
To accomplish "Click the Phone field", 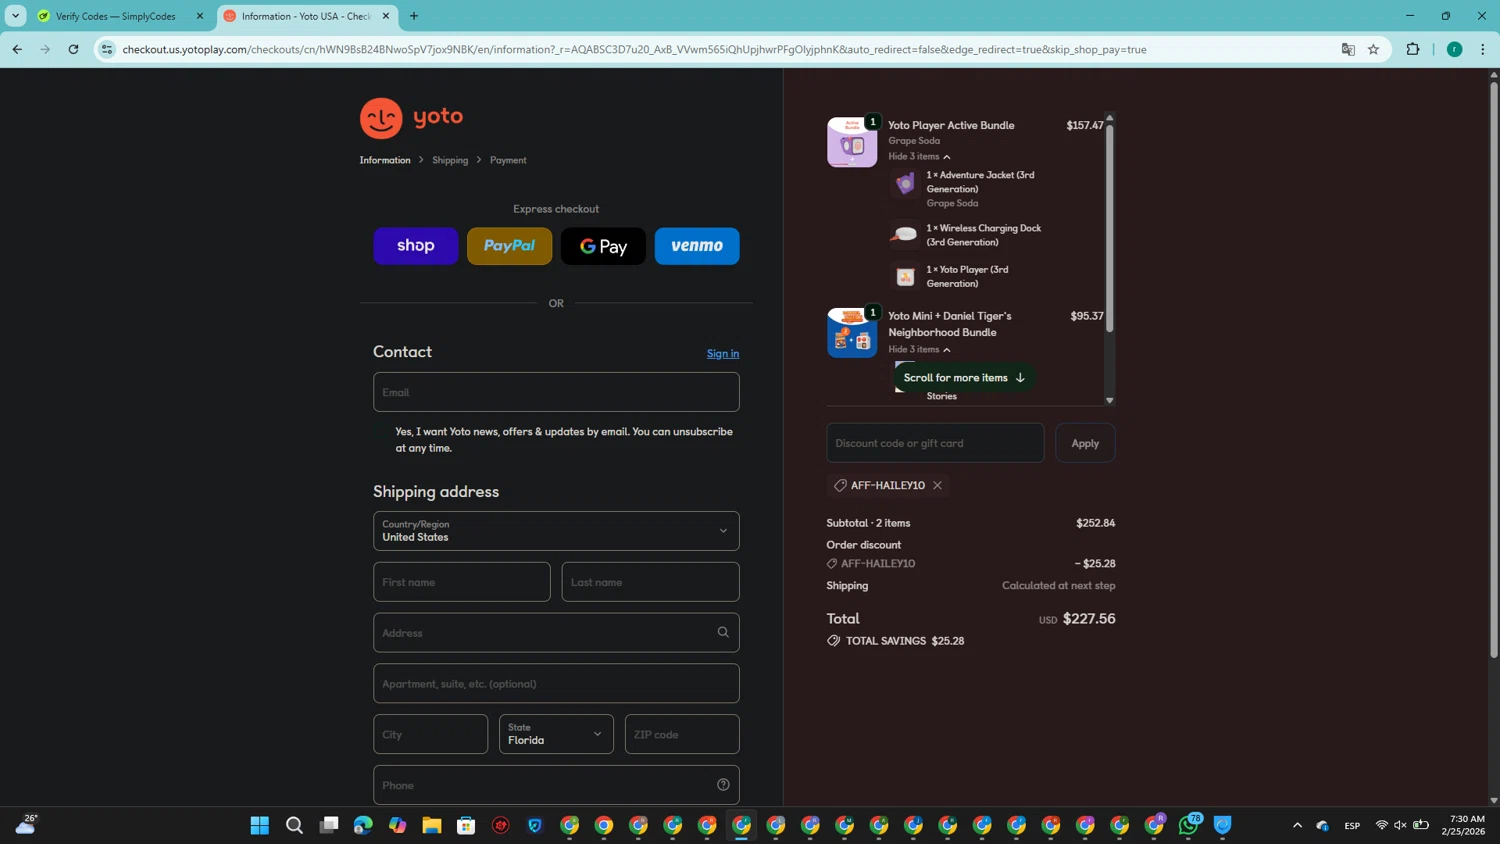I will (x=556, y=785).
